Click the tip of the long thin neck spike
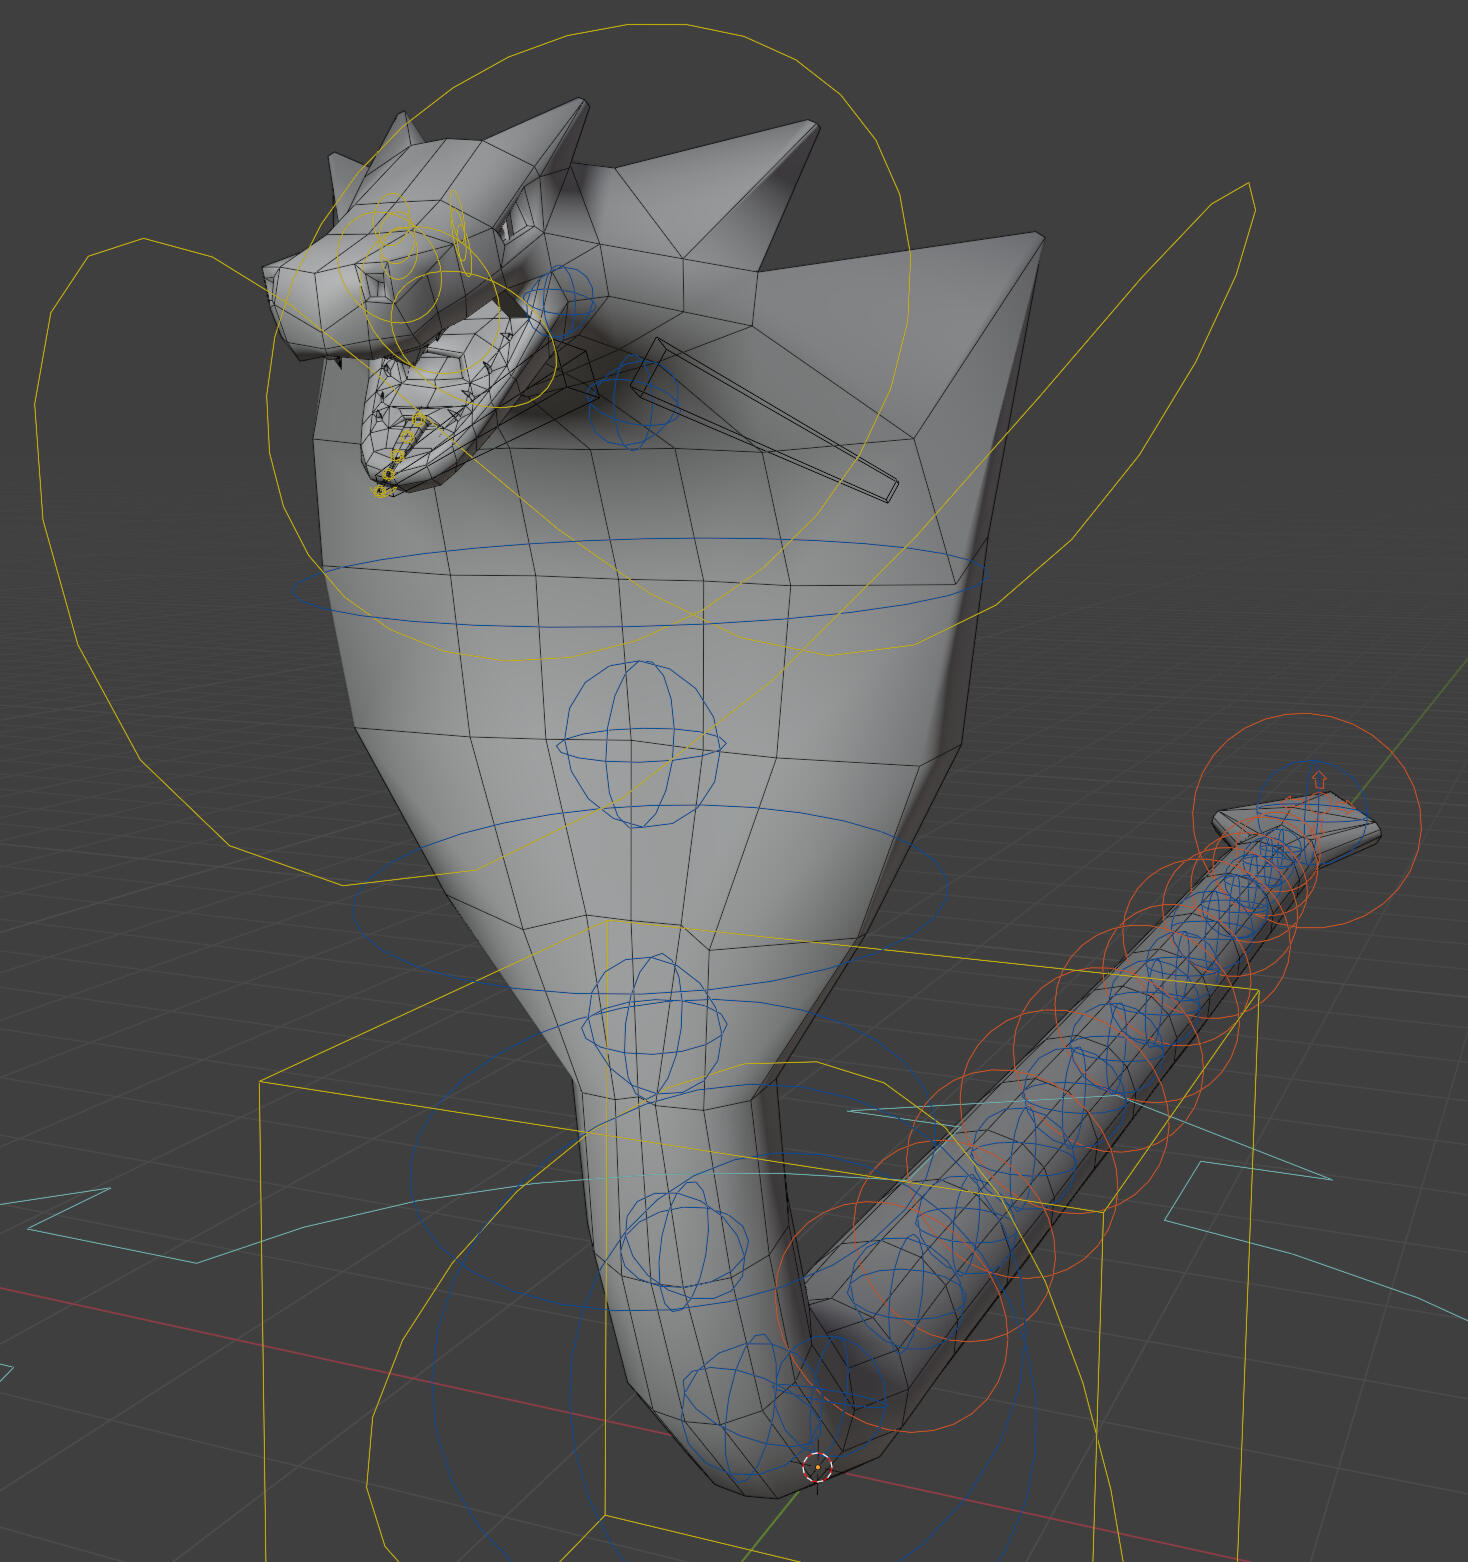 (x=893, y=490)
